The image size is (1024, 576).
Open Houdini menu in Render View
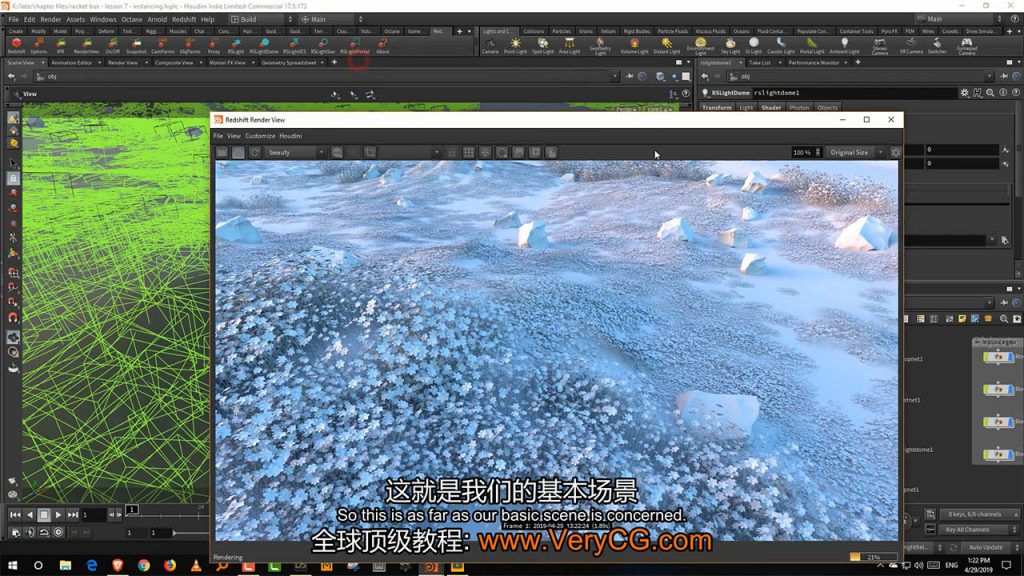[291, 136]
